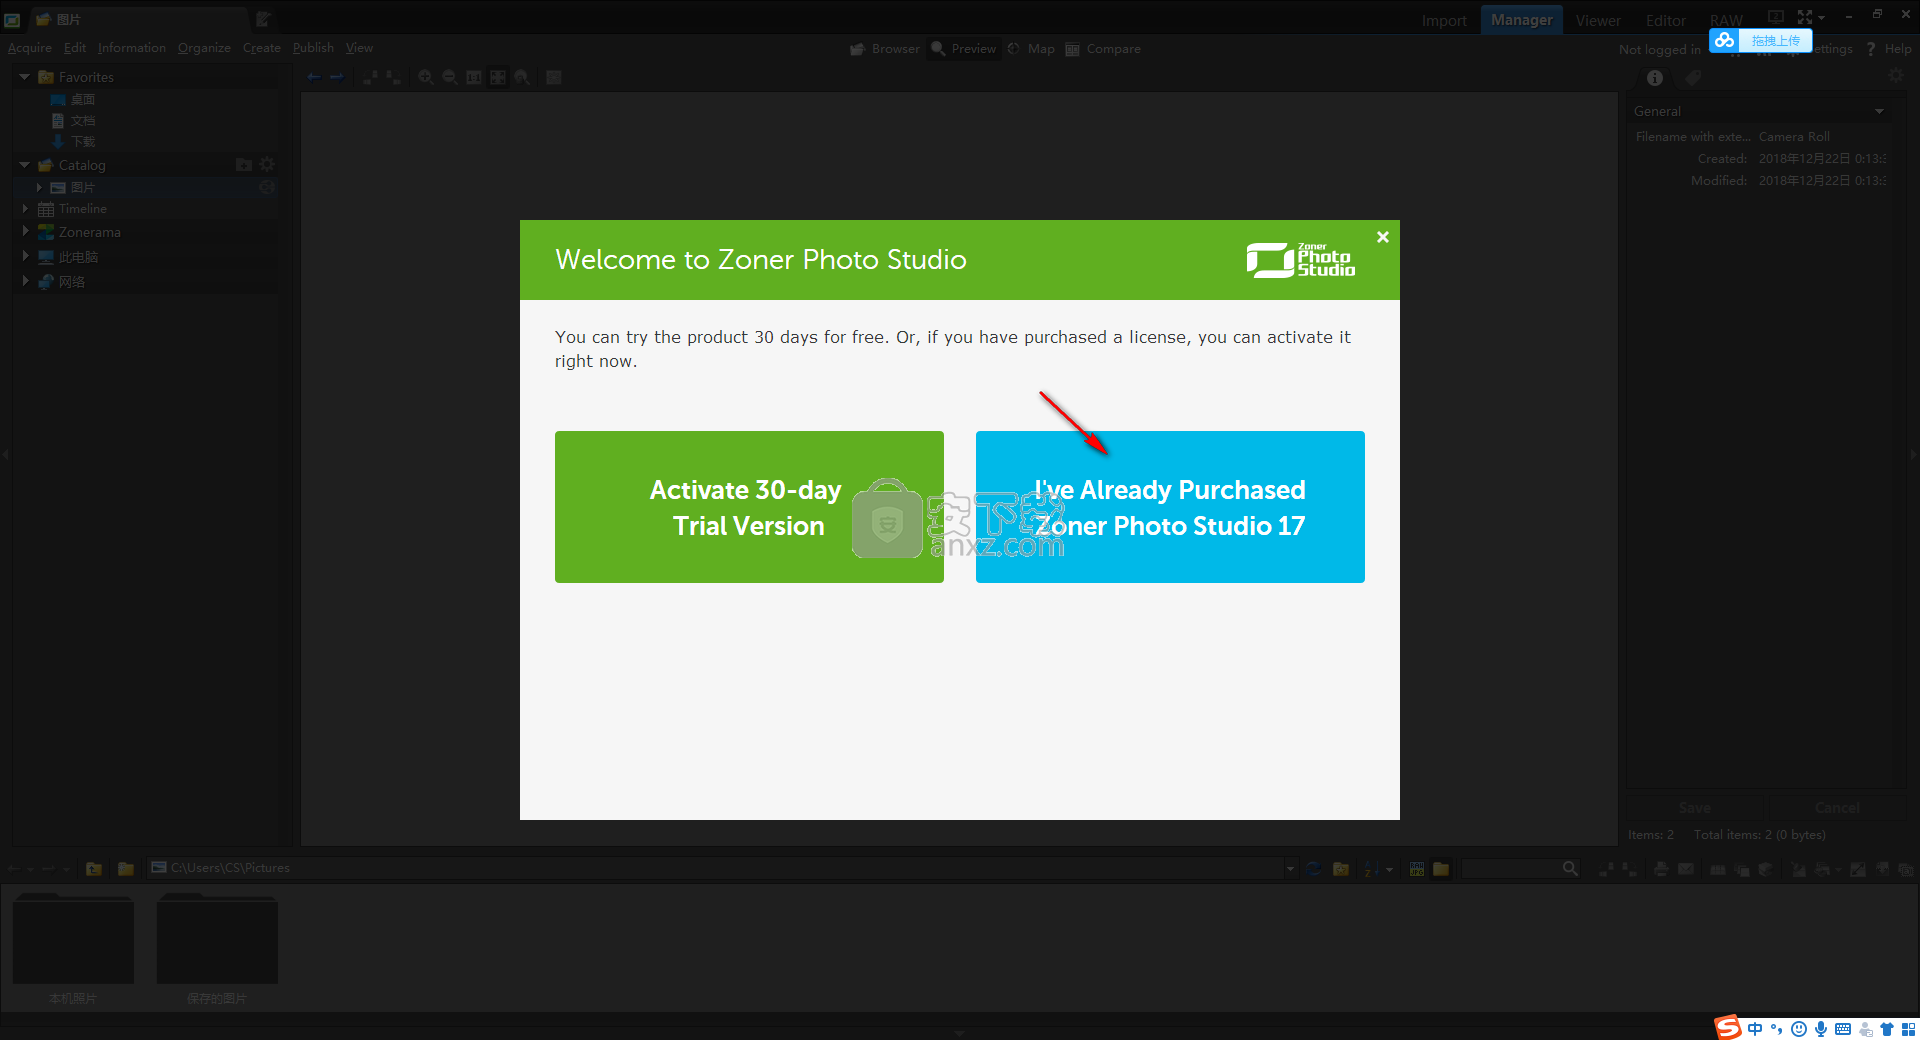Click the preview forward arrow
This screenshot has height=1040, width=1920.
coord(337,77)
